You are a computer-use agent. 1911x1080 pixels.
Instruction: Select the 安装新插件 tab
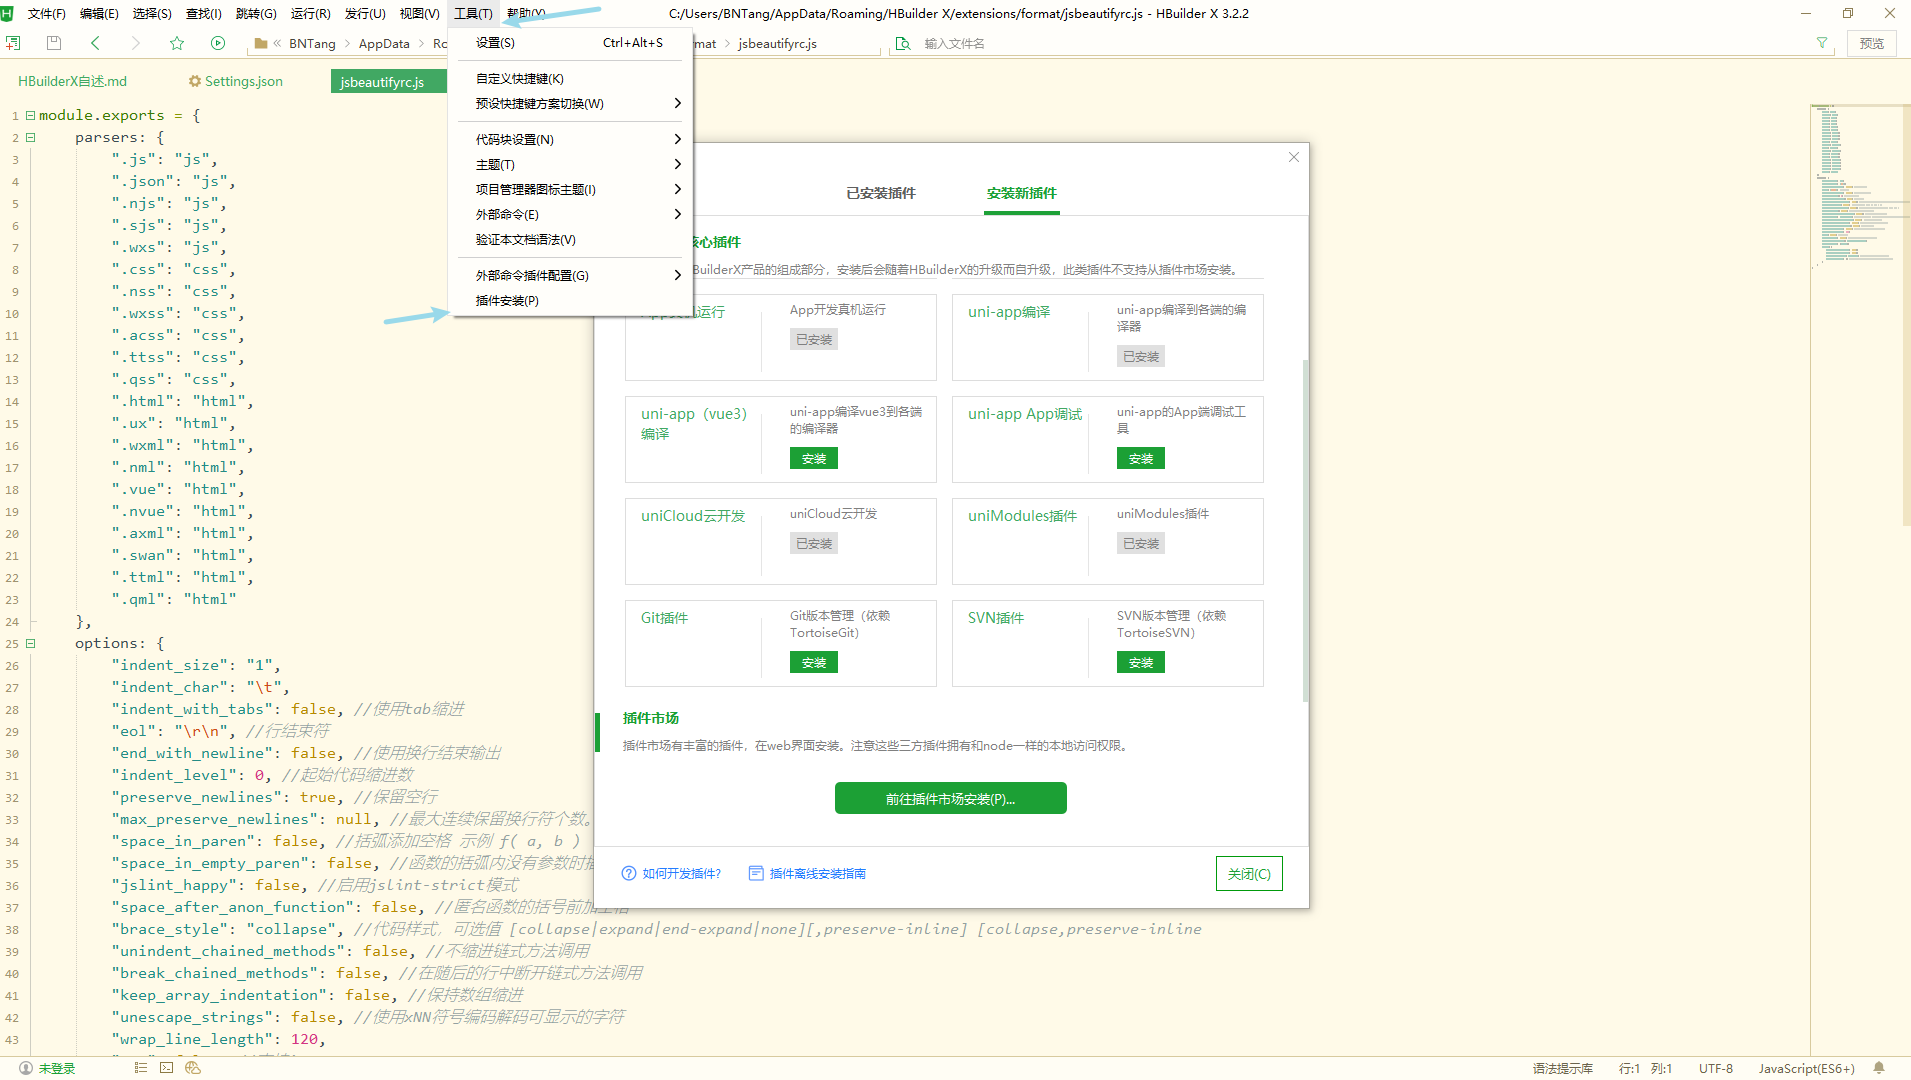click(x=1022, y=193)
